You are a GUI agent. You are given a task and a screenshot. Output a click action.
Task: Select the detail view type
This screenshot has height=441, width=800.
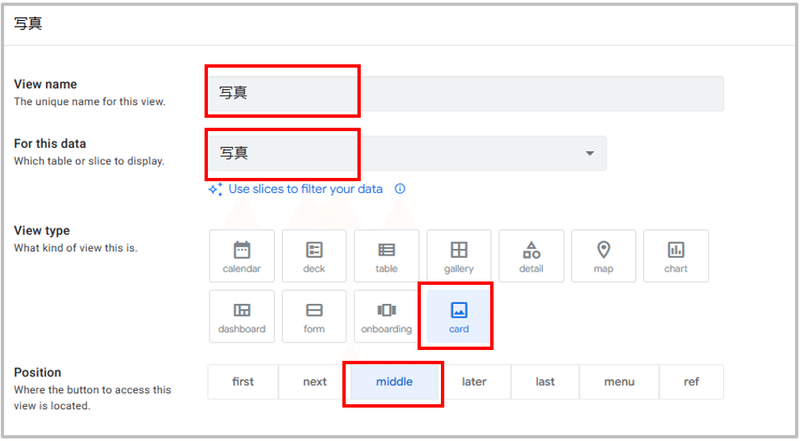(x=531, y=256)
